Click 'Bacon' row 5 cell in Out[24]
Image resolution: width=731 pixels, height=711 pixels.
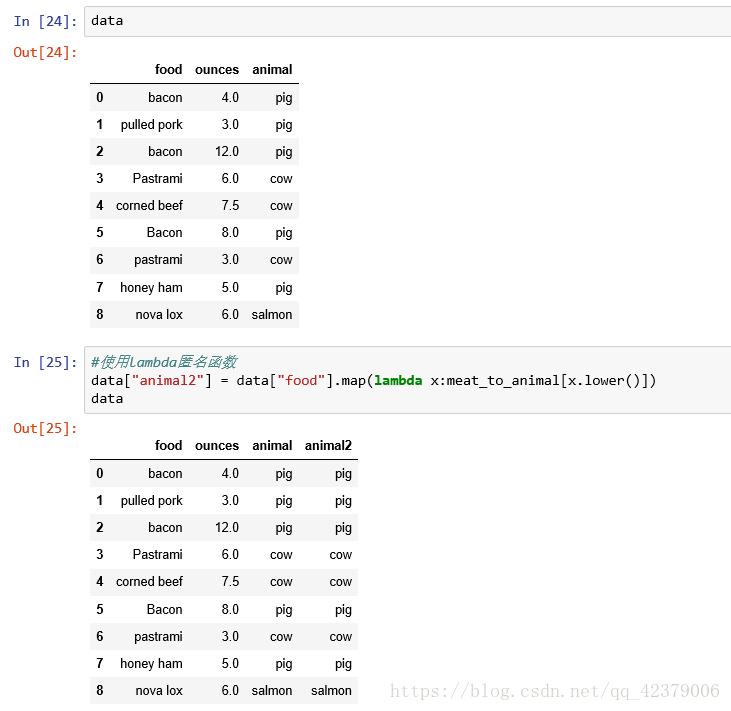pyautogui.click(x=164, y=233)
